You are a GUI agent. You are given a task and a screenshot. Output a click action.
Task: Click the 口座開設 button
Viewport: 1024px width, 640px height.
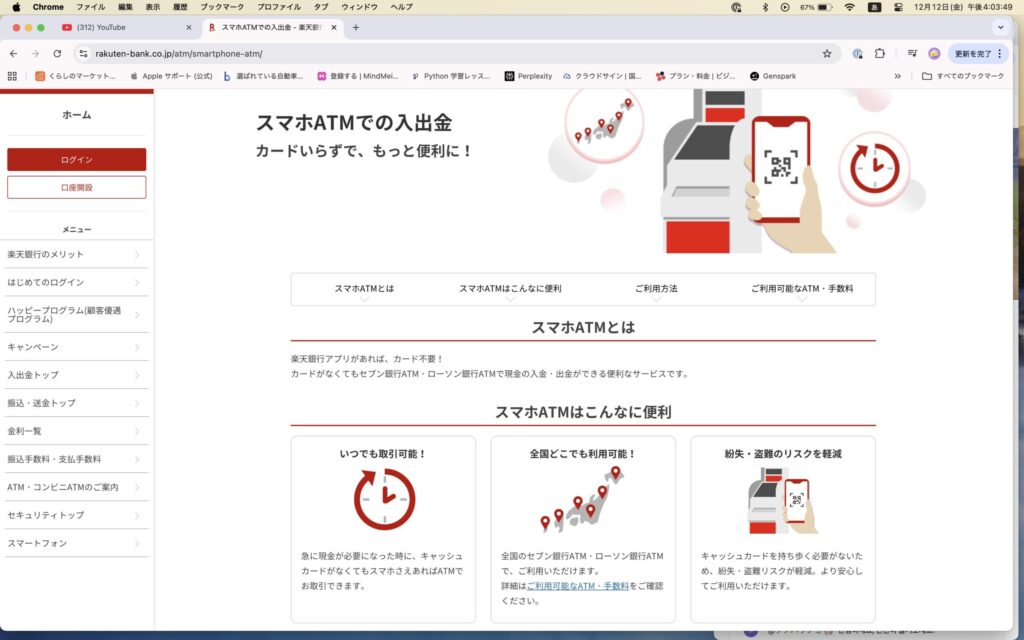(77, 187)
